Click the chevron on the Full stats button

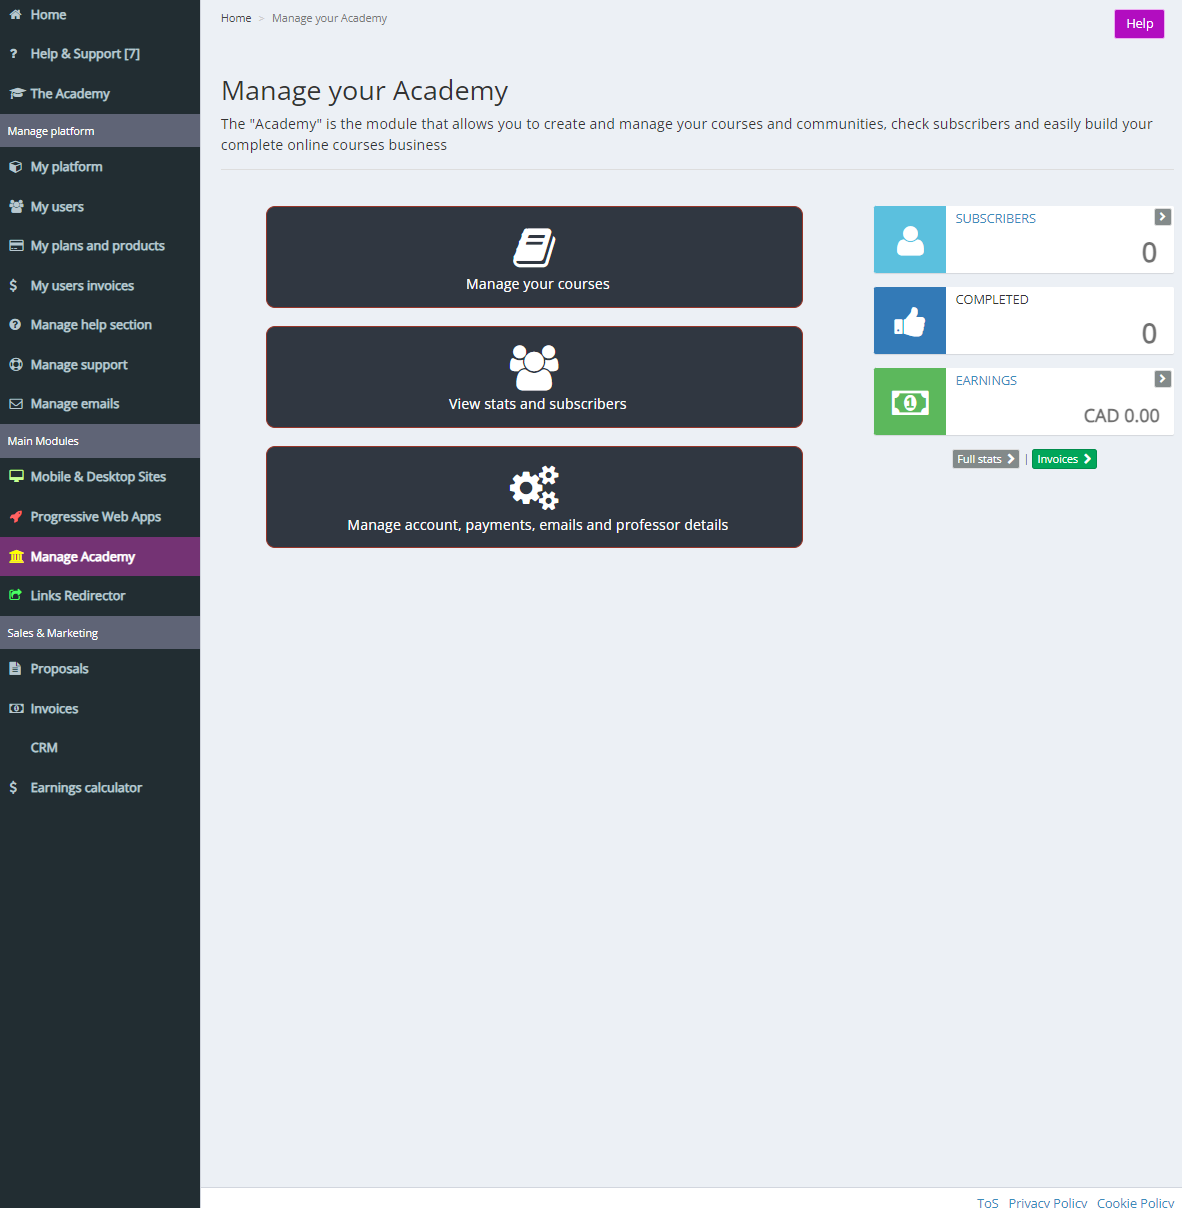tap(1010, 458)
